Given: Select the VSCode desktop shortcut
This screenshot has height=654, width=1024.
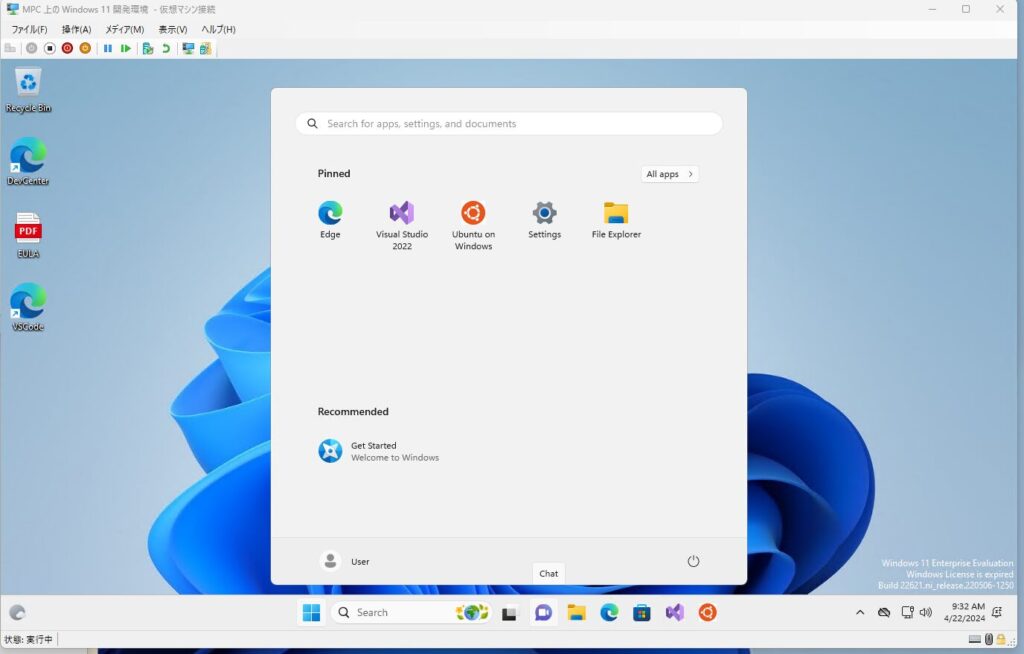Looking at the screenshot, I should pyautogui.click(x=28, y=308).
